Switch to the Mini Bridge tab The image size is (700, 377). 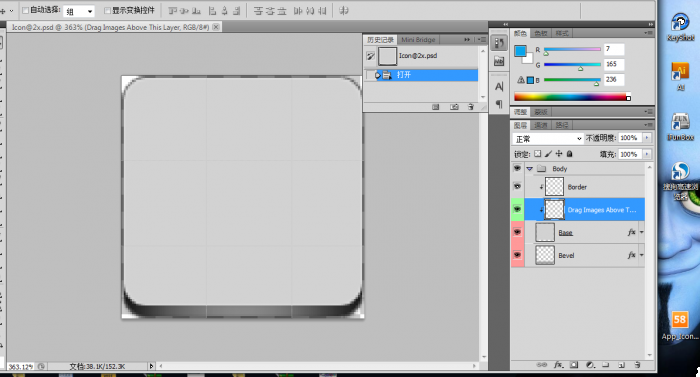(x=418, y=40)
